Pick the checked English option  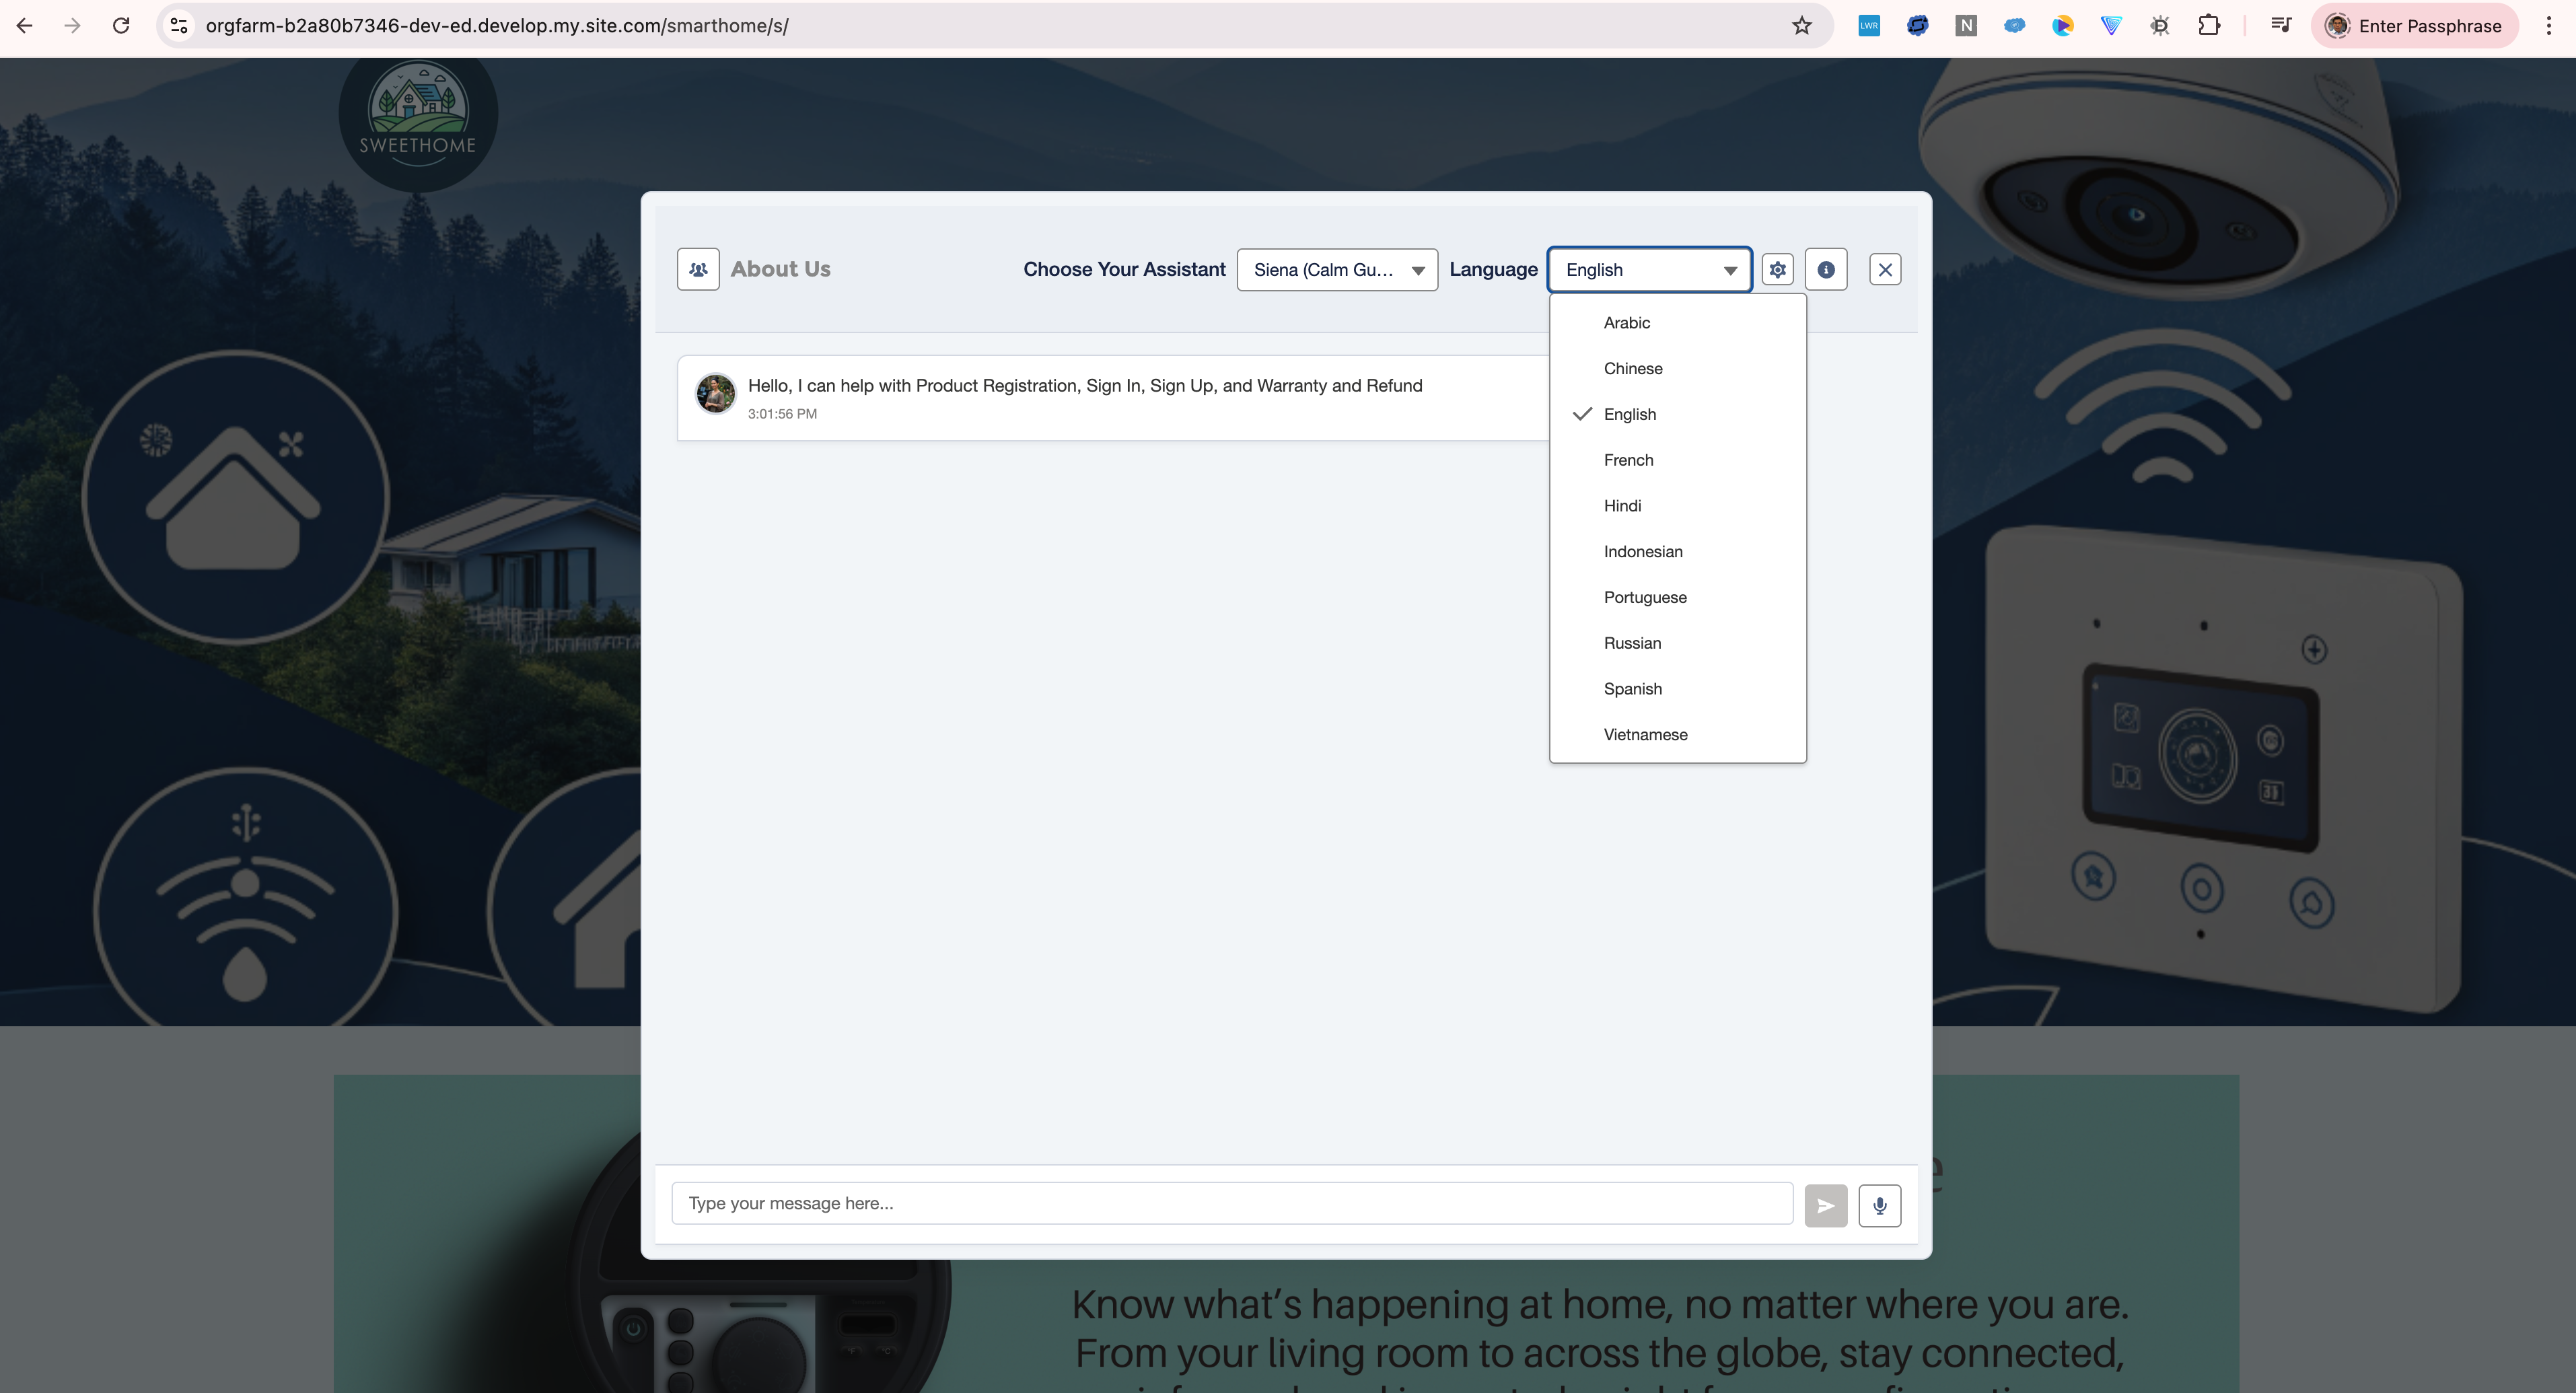pyautogui.click(x=1629, y=414)
